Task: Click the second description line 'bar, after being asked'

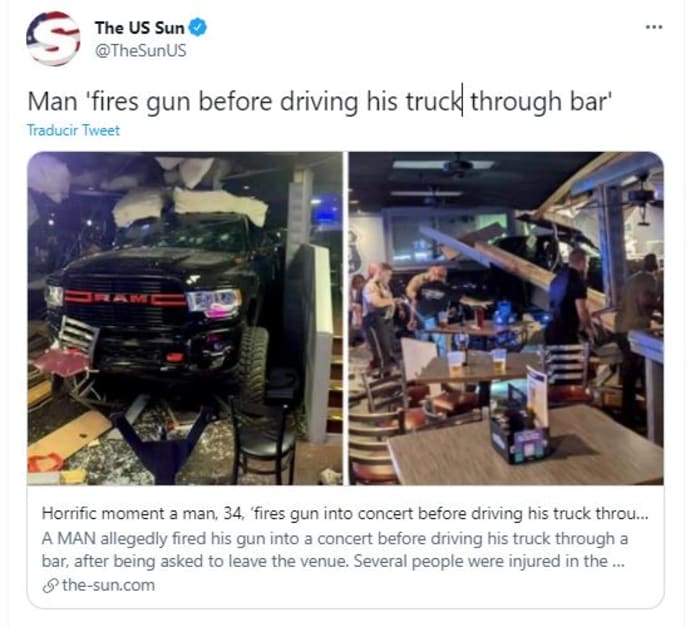Action: pyautogui.click(x=332, y=562)
